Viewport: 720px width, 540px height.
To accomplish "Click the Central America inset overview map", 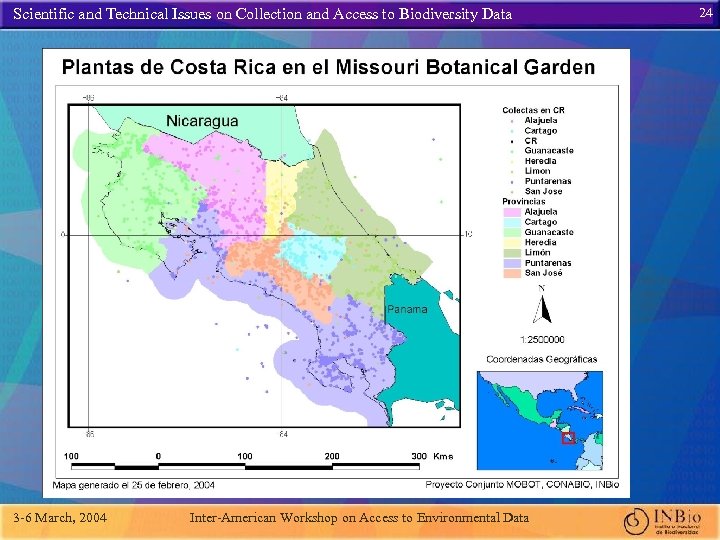I will (540, 420).
